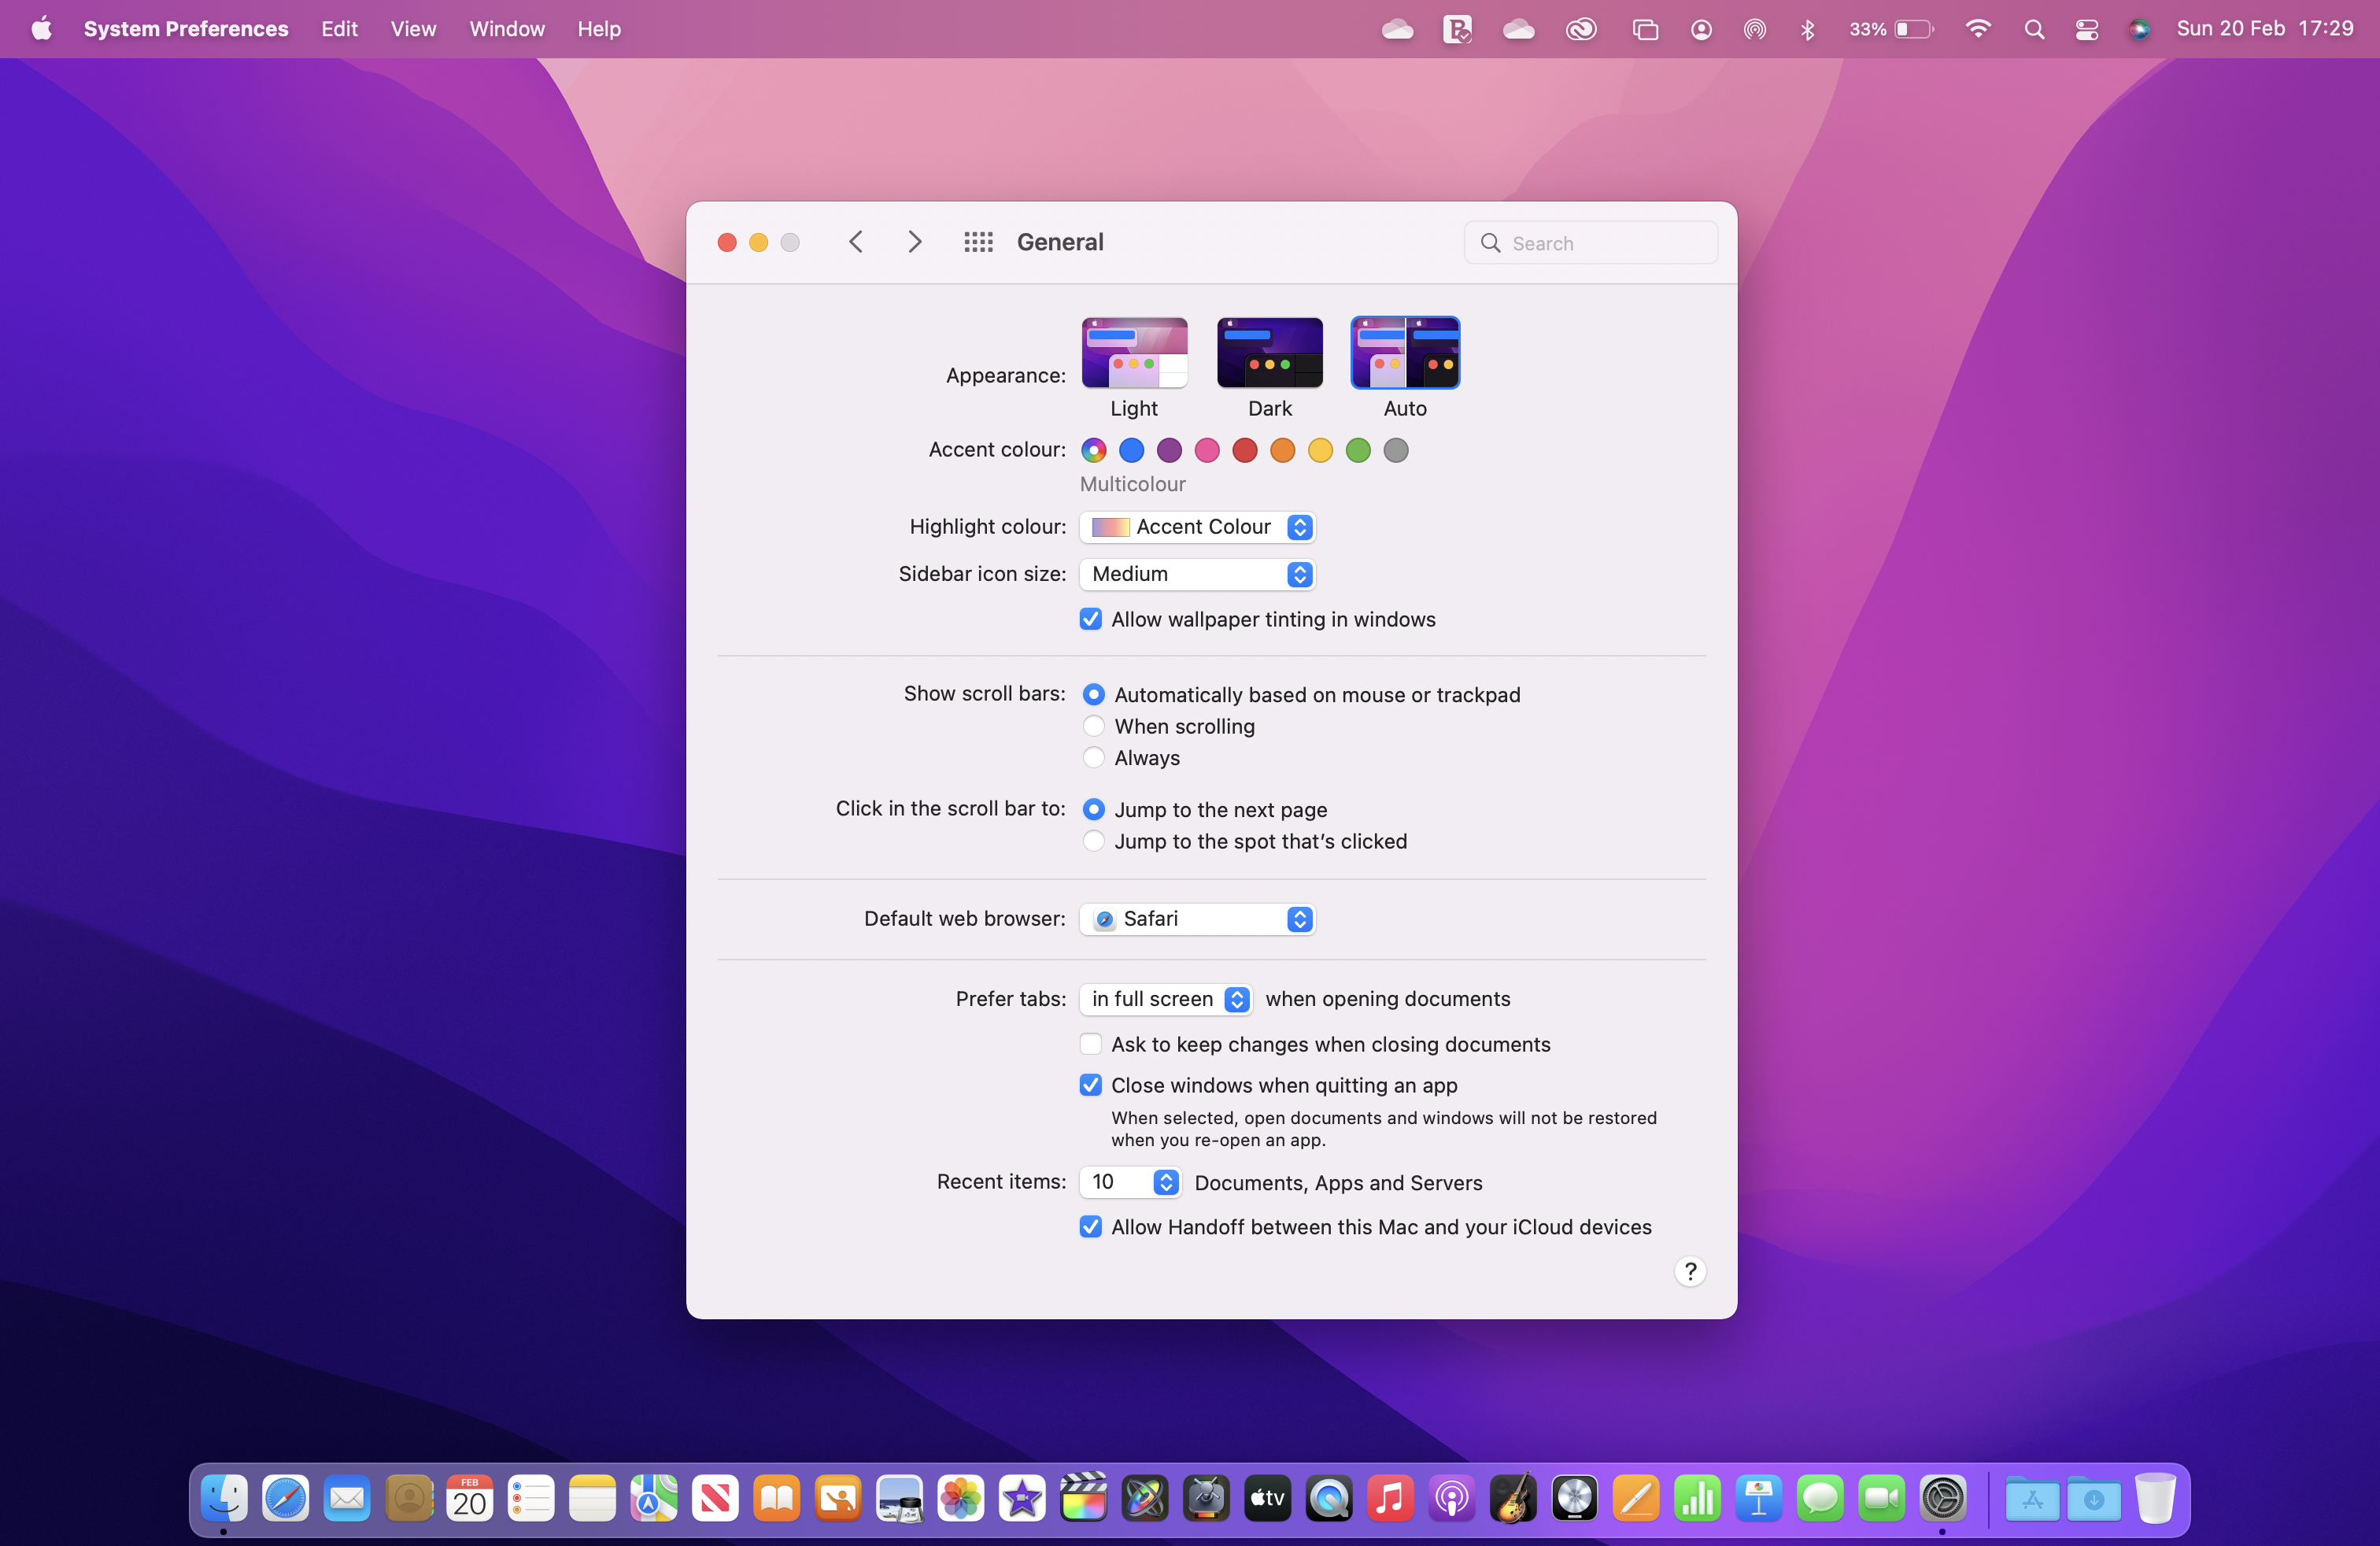Show all preference panes via the grid icon
Viewport: 2380px width, 1546px height.
pos(978,242)
